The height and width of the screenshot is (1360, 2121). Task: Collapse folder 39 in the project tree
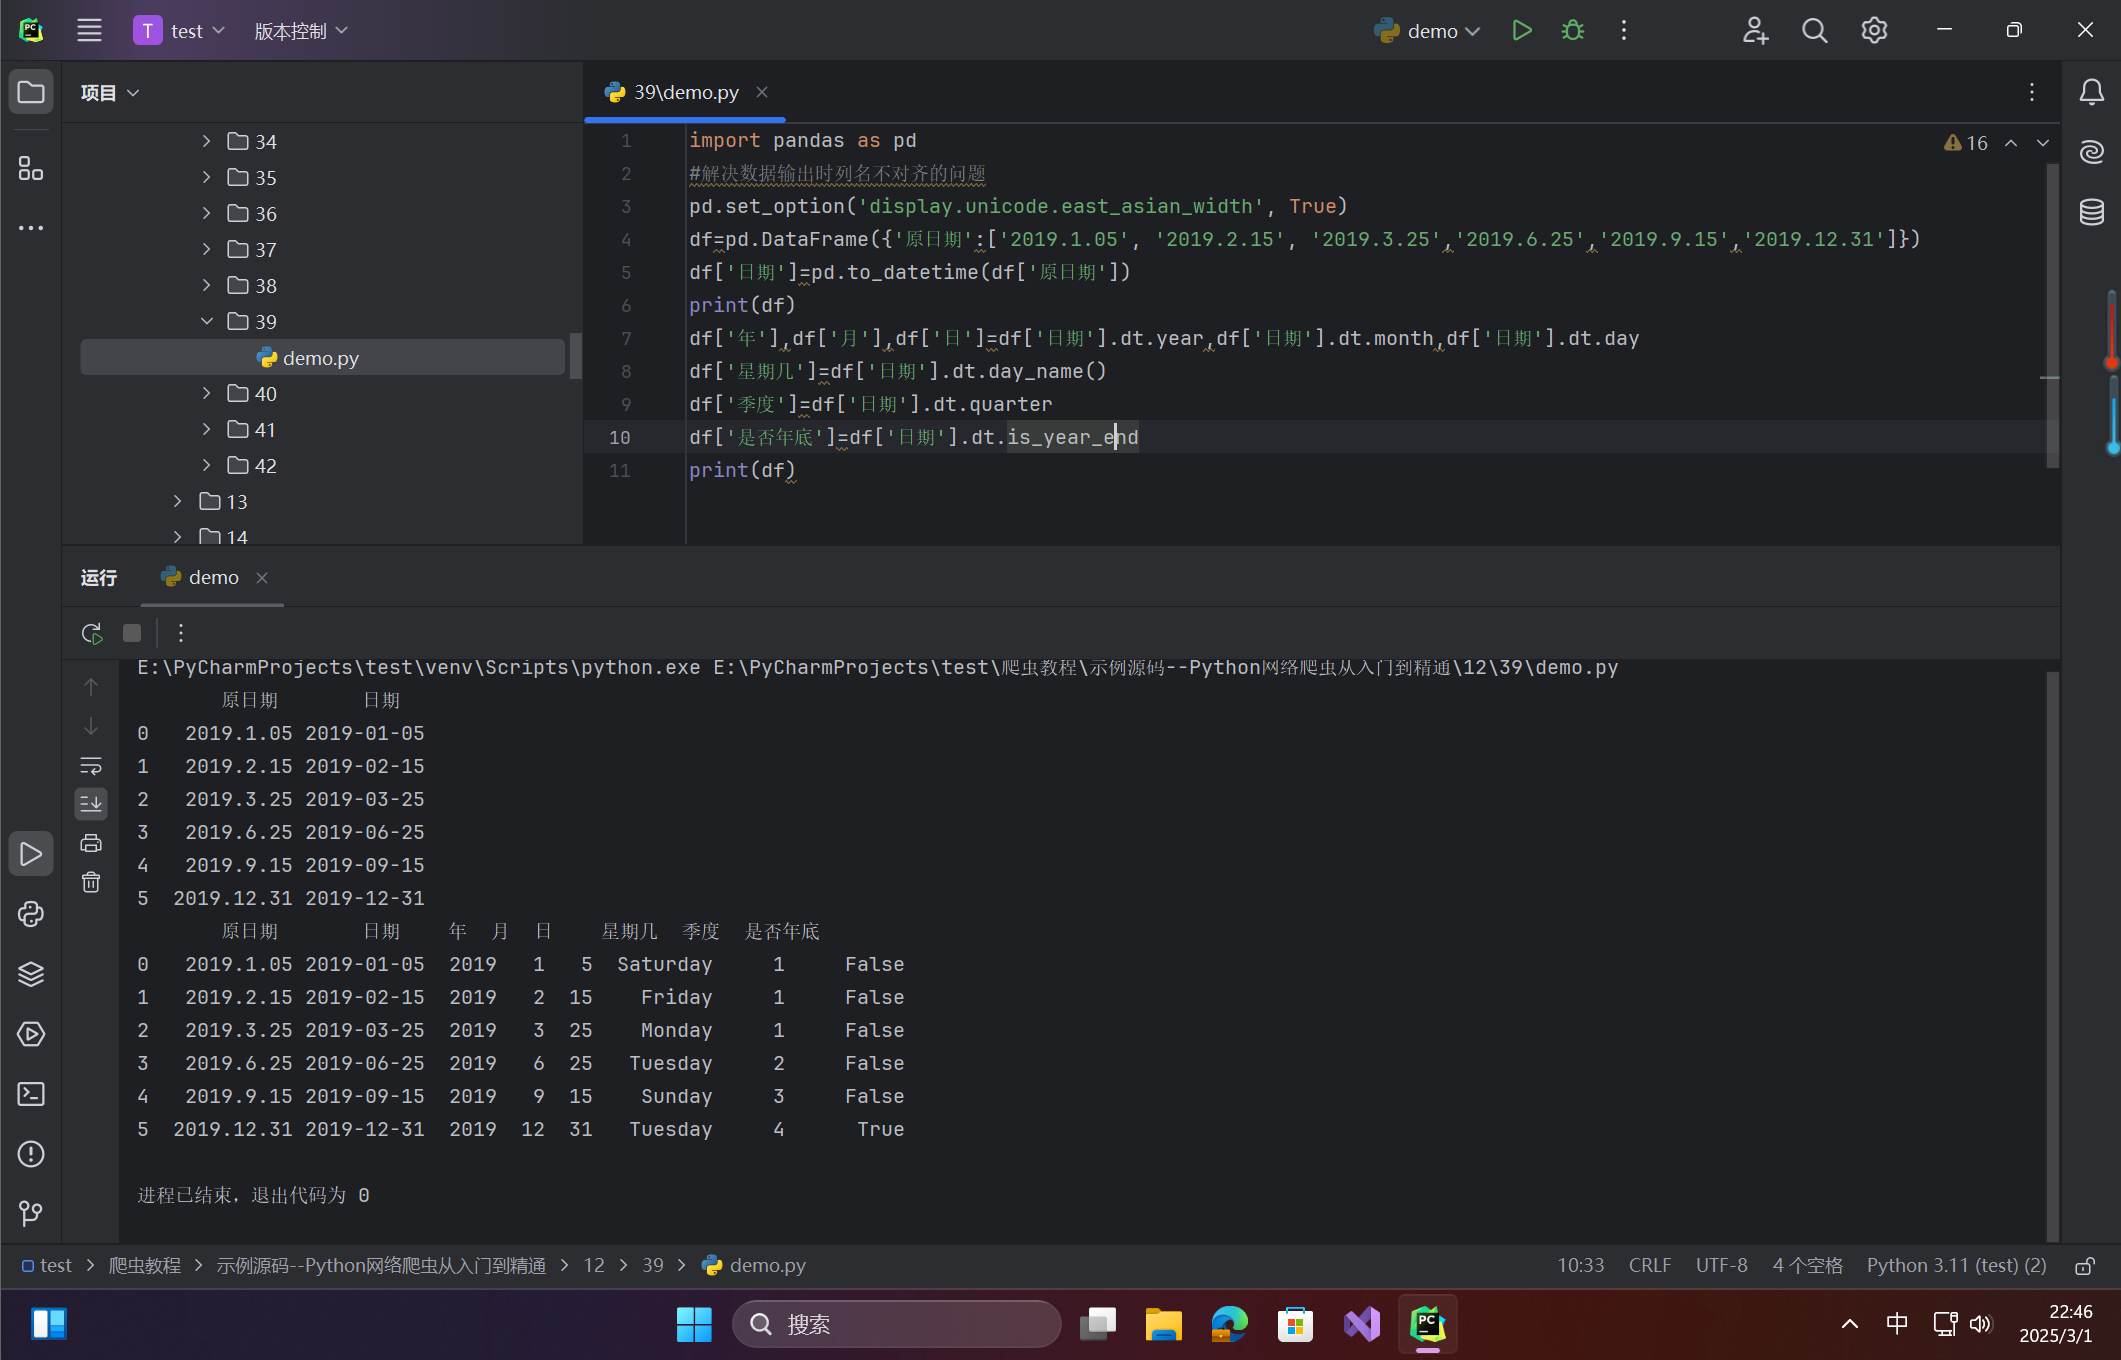(206, 322)
